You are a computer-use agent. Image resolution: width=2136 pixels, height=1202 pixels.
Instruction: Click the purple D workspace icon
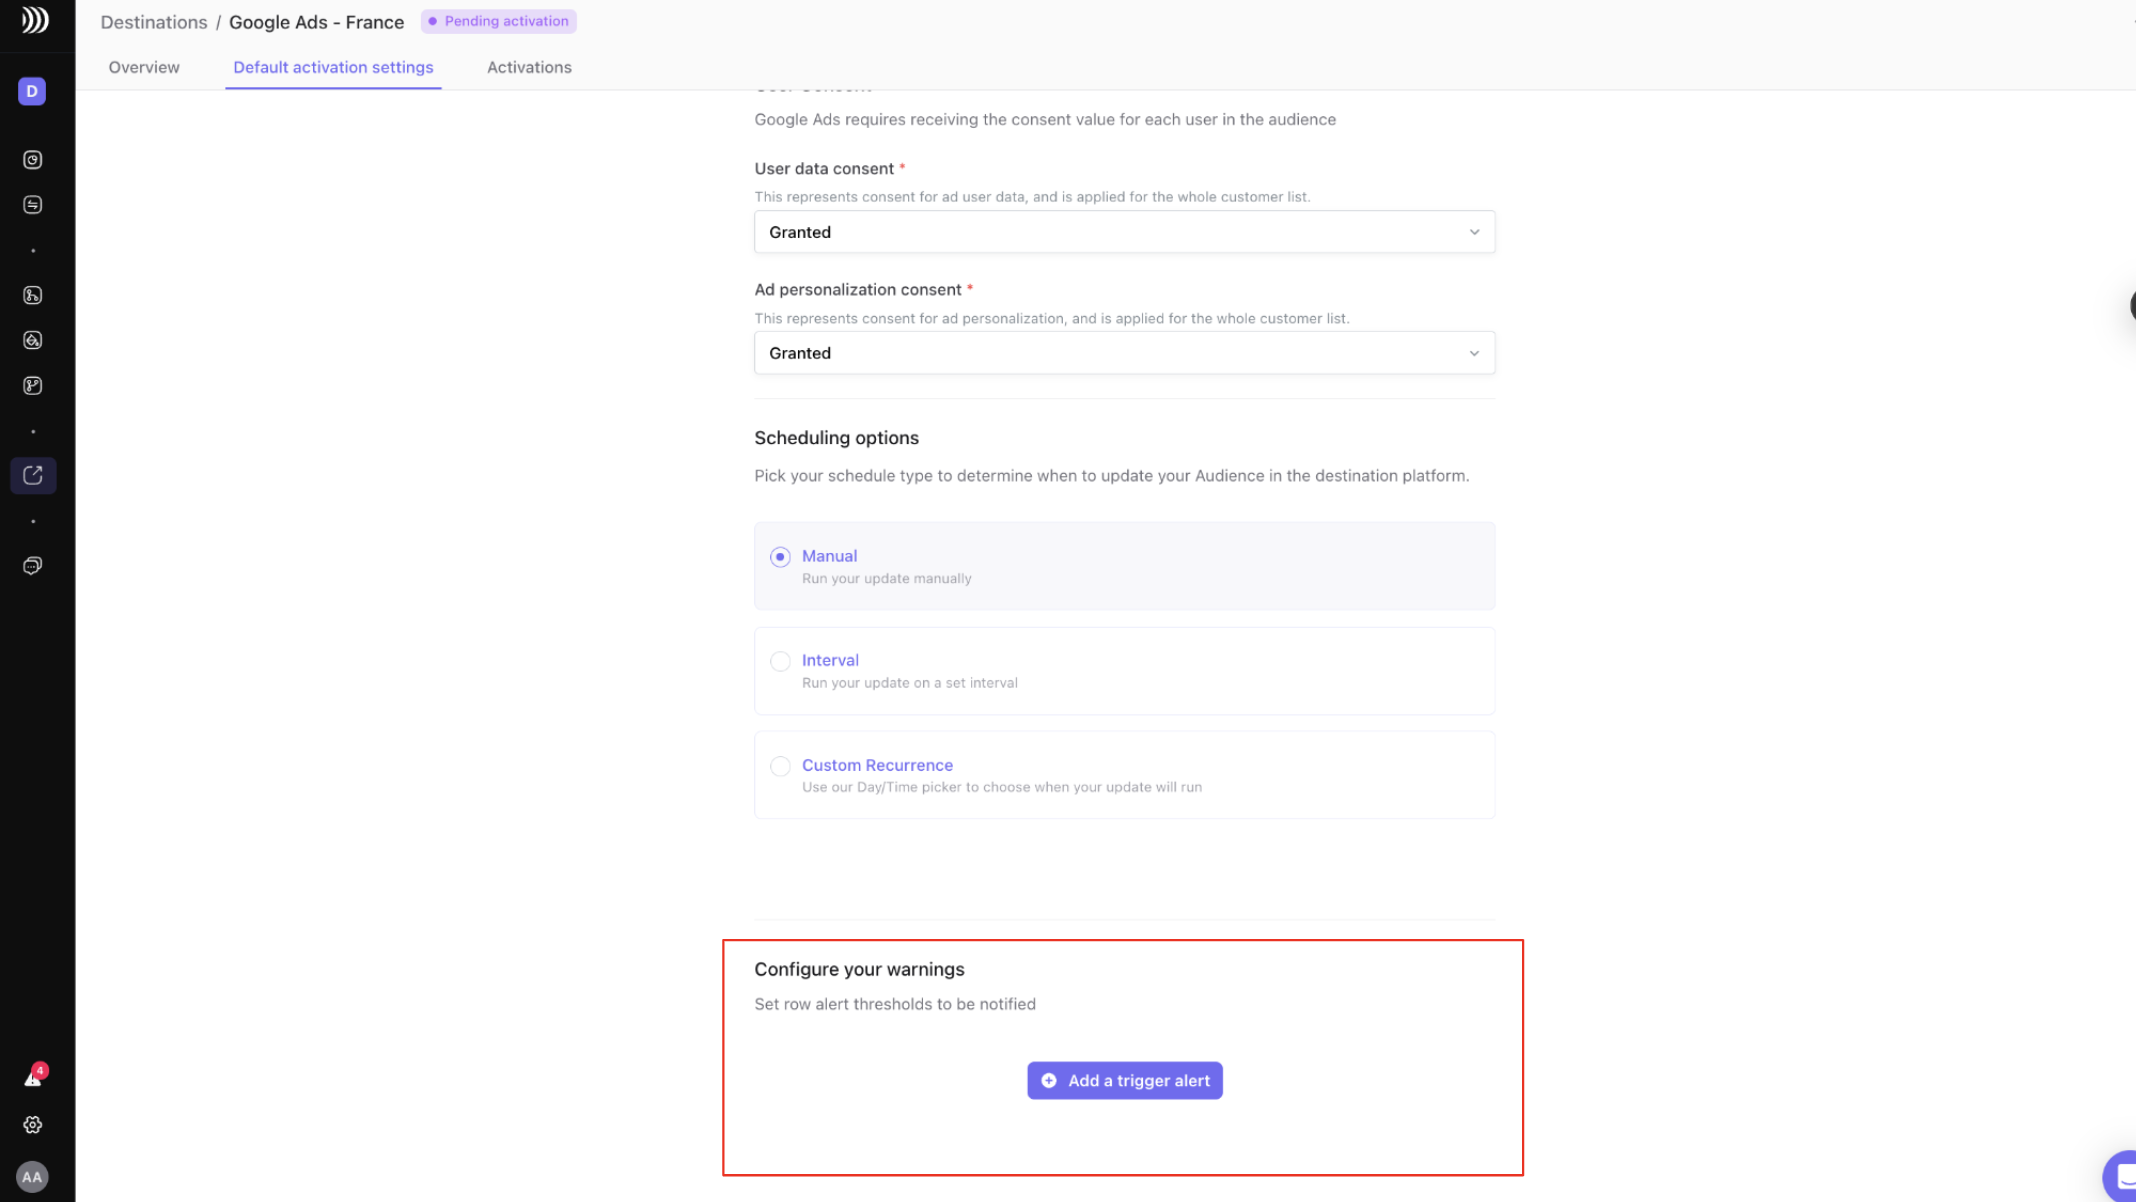[x=32, y=91]
